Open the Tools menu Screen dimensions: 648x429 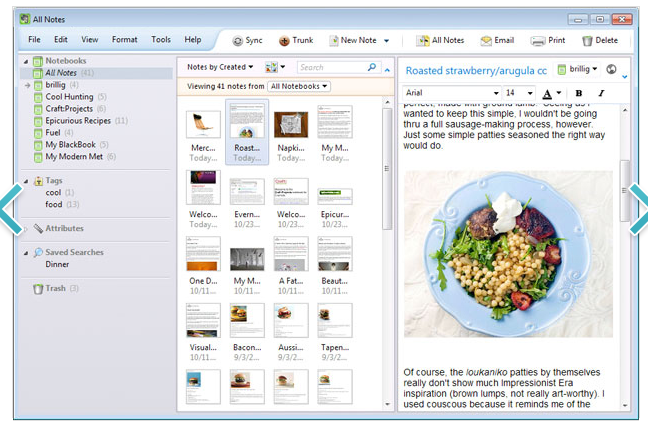[x=161, y=40]
